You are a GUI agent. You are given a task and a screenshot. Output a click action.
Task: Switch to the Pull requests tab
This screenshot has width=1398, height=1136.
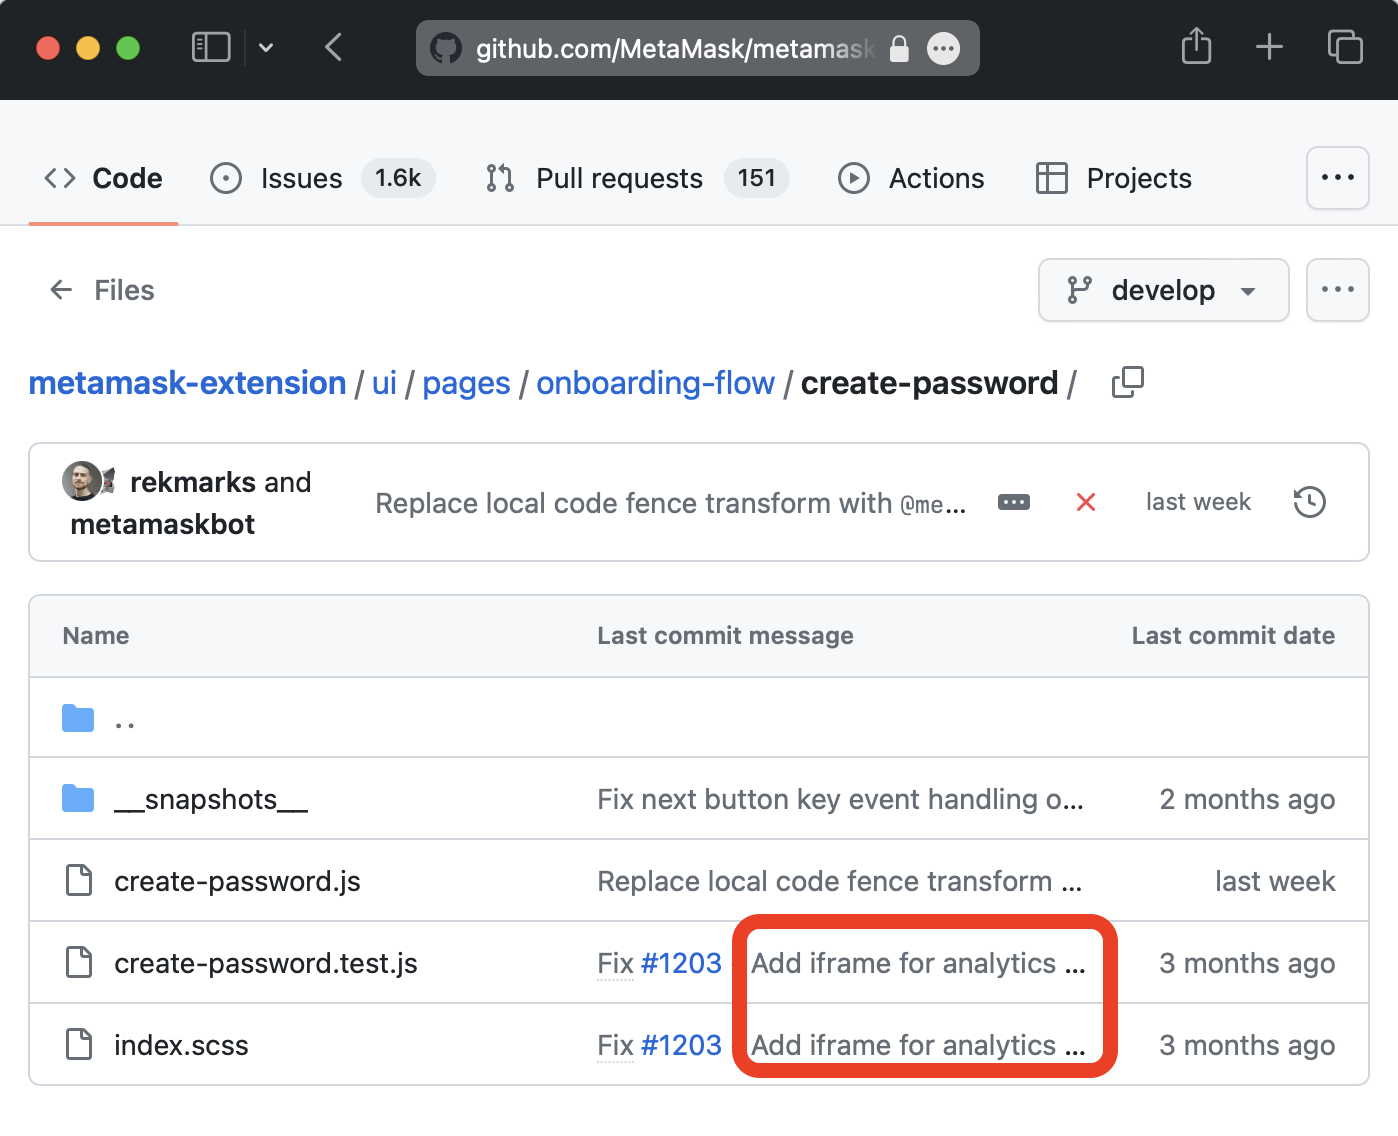(637, 178)
